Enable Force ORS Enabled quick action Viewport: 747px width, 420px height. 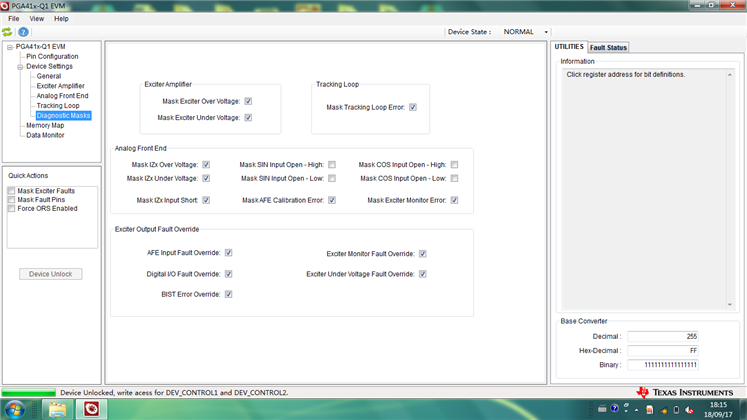(11, 209)
